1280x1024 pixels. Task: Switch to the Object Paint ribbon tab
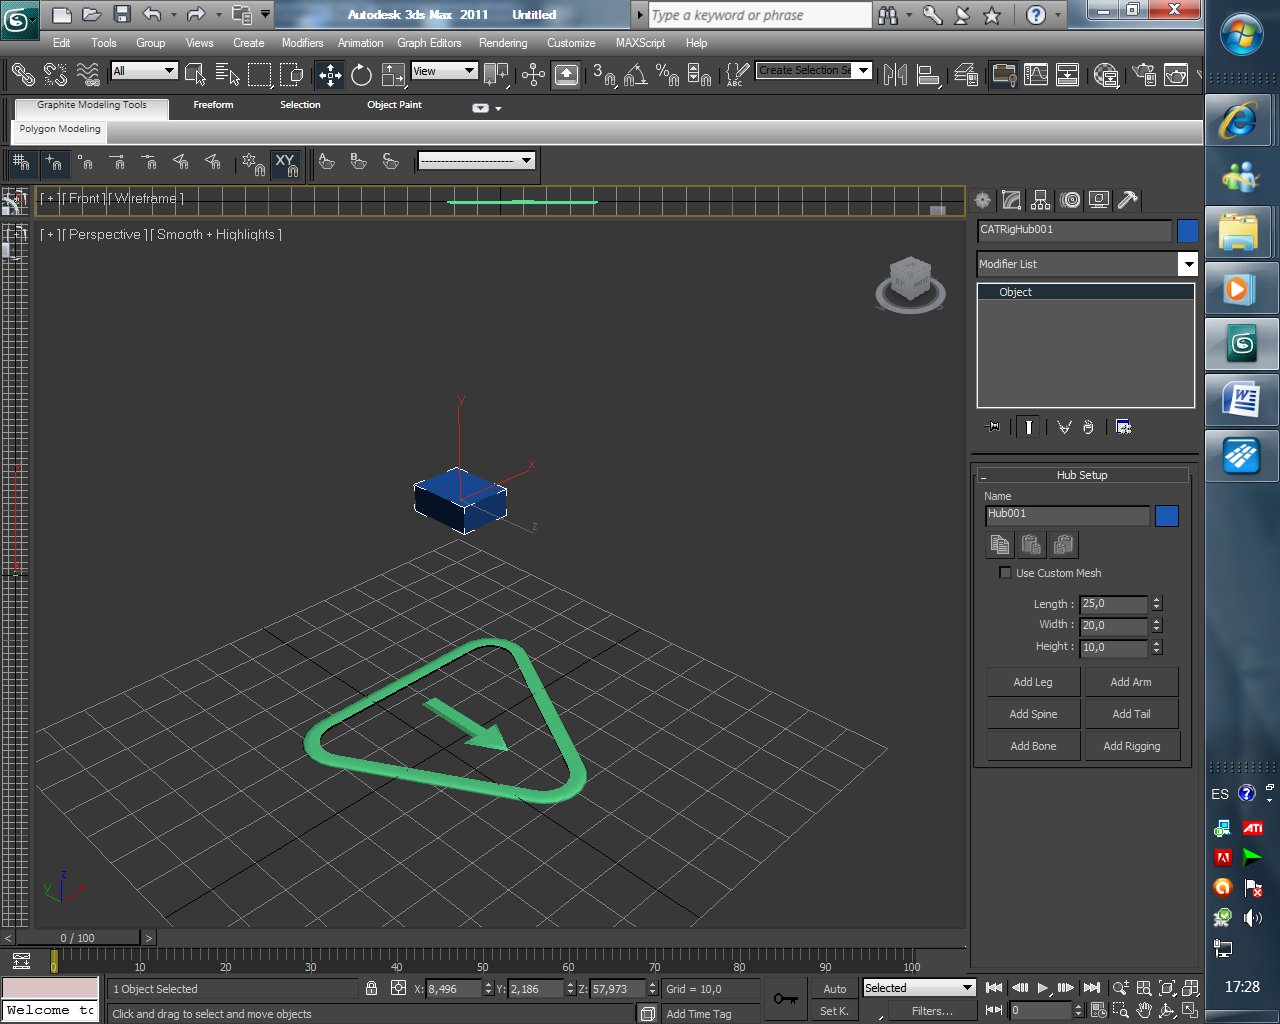[x=394, y=105]
